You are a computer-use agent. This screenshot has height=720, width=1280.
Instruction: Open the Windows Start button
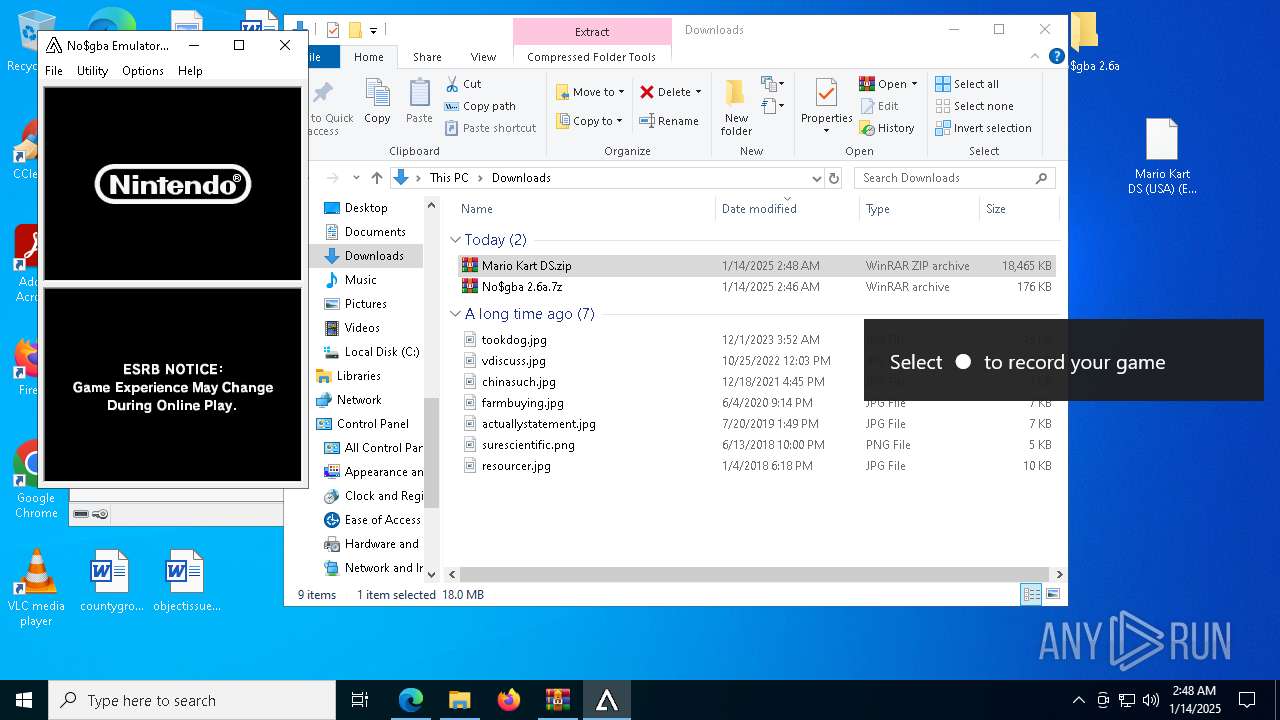(x=24, y=700)
